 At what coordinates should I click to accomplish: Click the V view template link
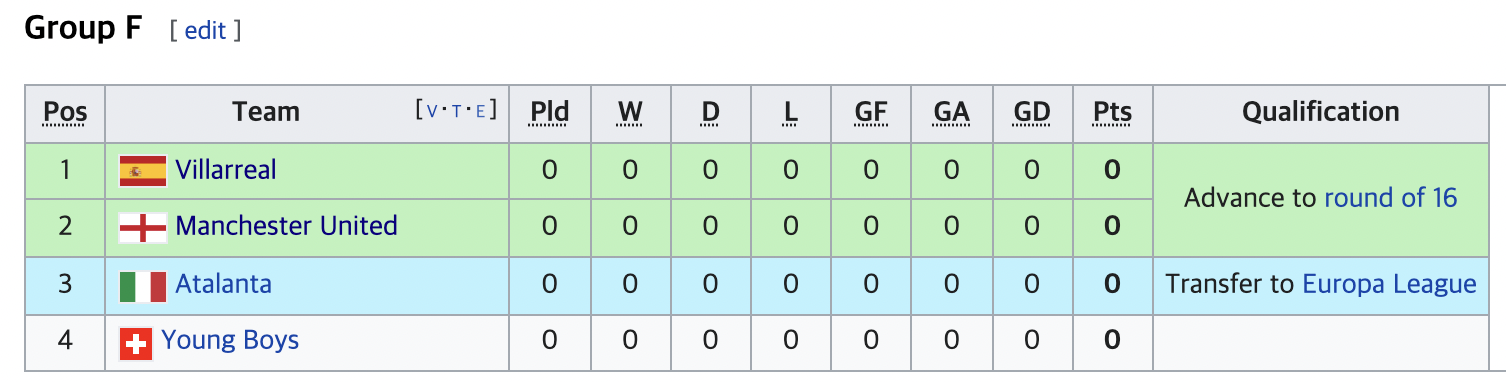432,111
